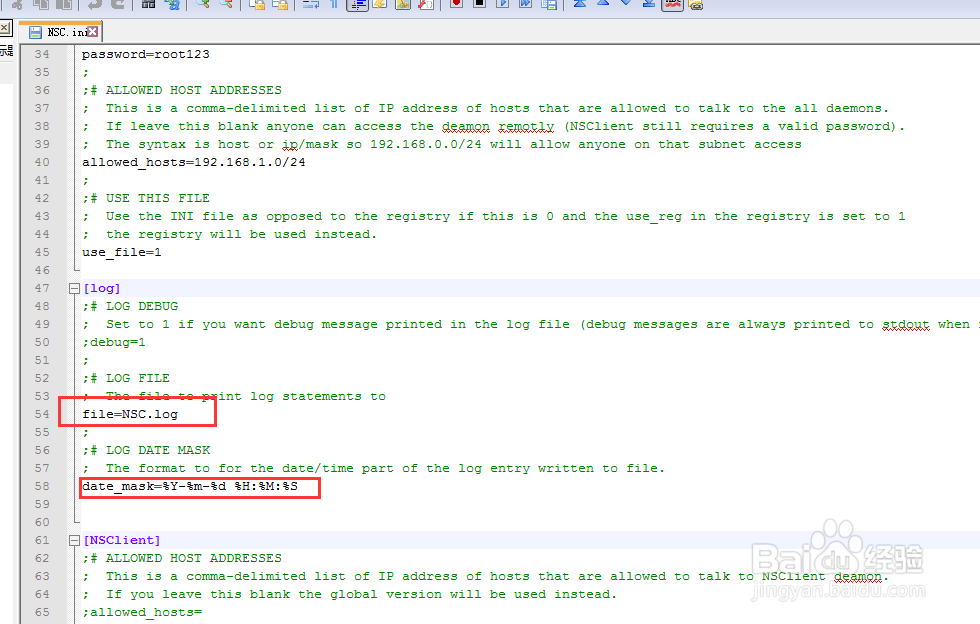Select the Zoom In magnifier icon
This screenshot has height=624, width=980.
(201, 6)
